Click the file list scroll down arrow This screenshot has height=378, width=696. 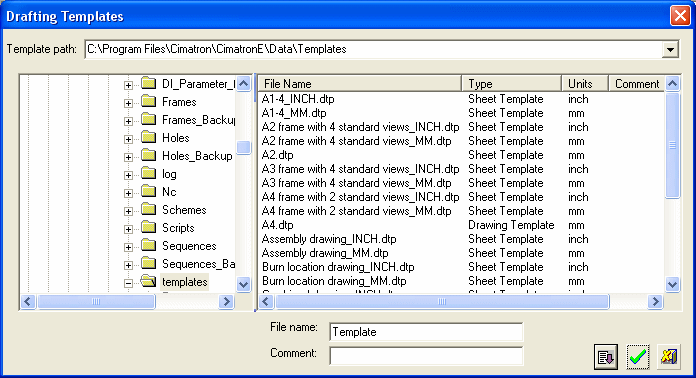(672, 284)
